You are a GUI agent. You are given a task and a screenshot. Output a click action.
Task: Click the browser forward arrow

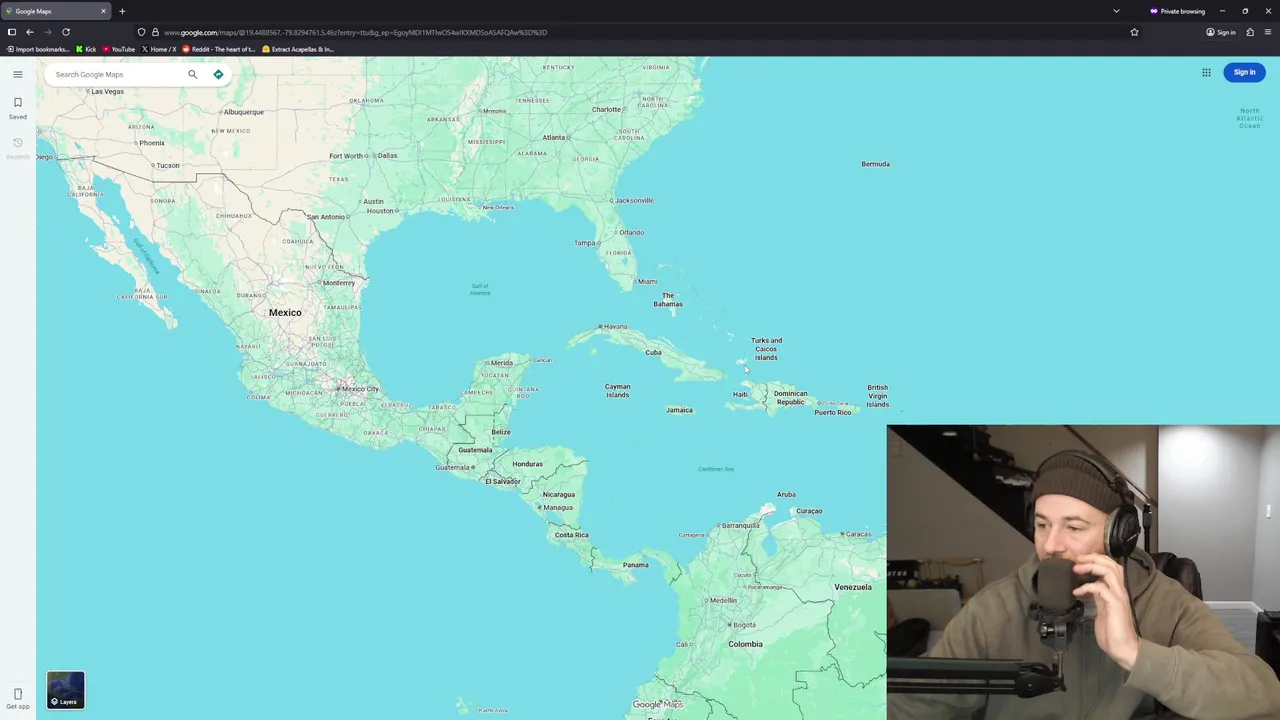[47, 32]
